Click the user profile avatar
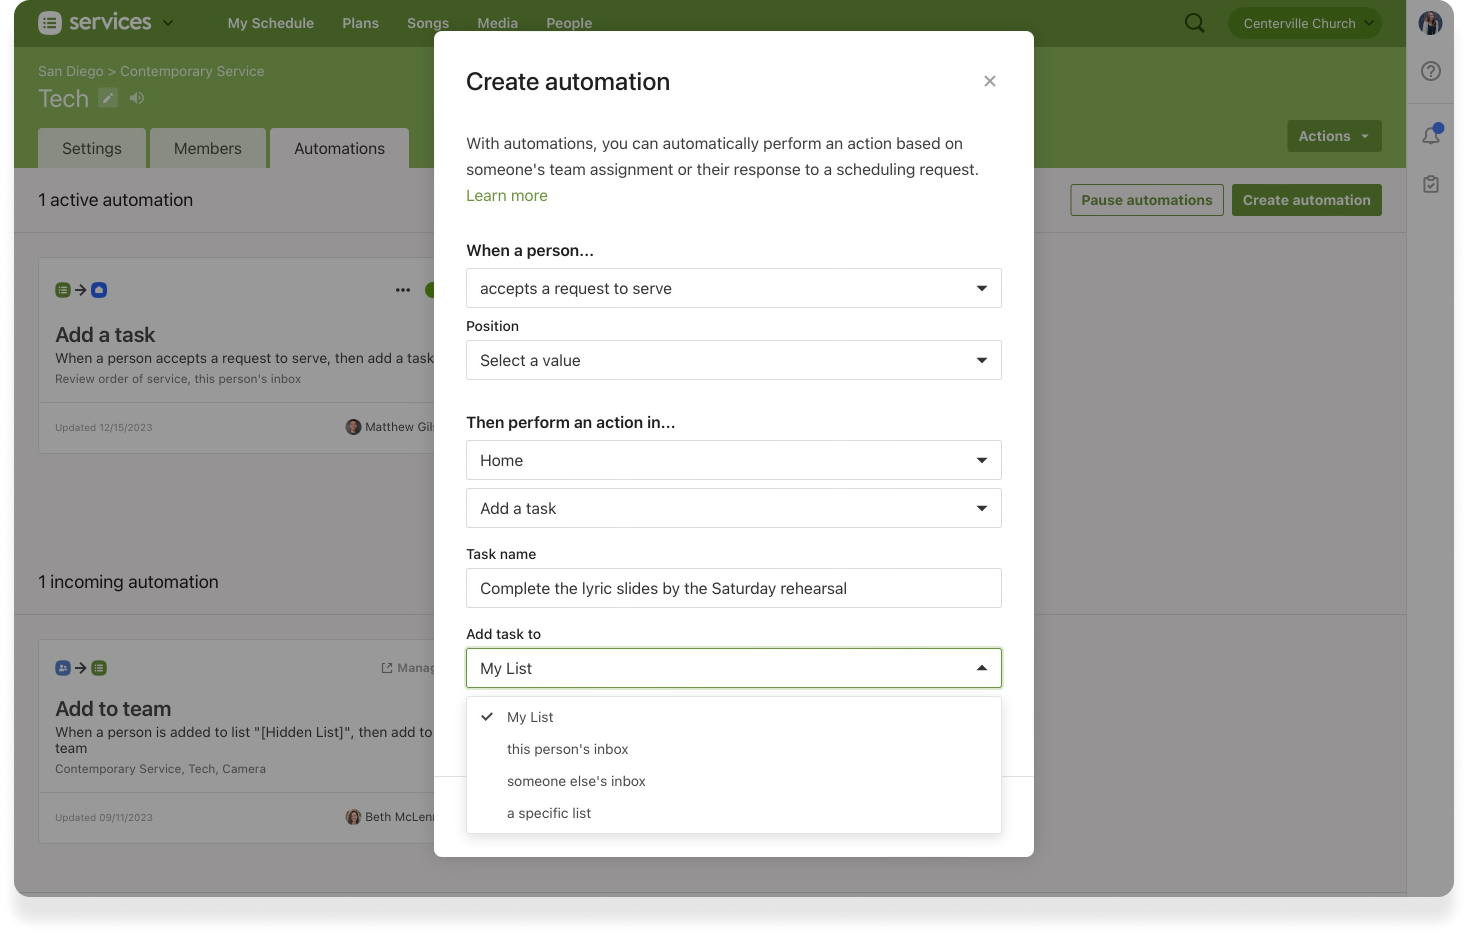1468x935 pixels. [x=1431, y=23]
